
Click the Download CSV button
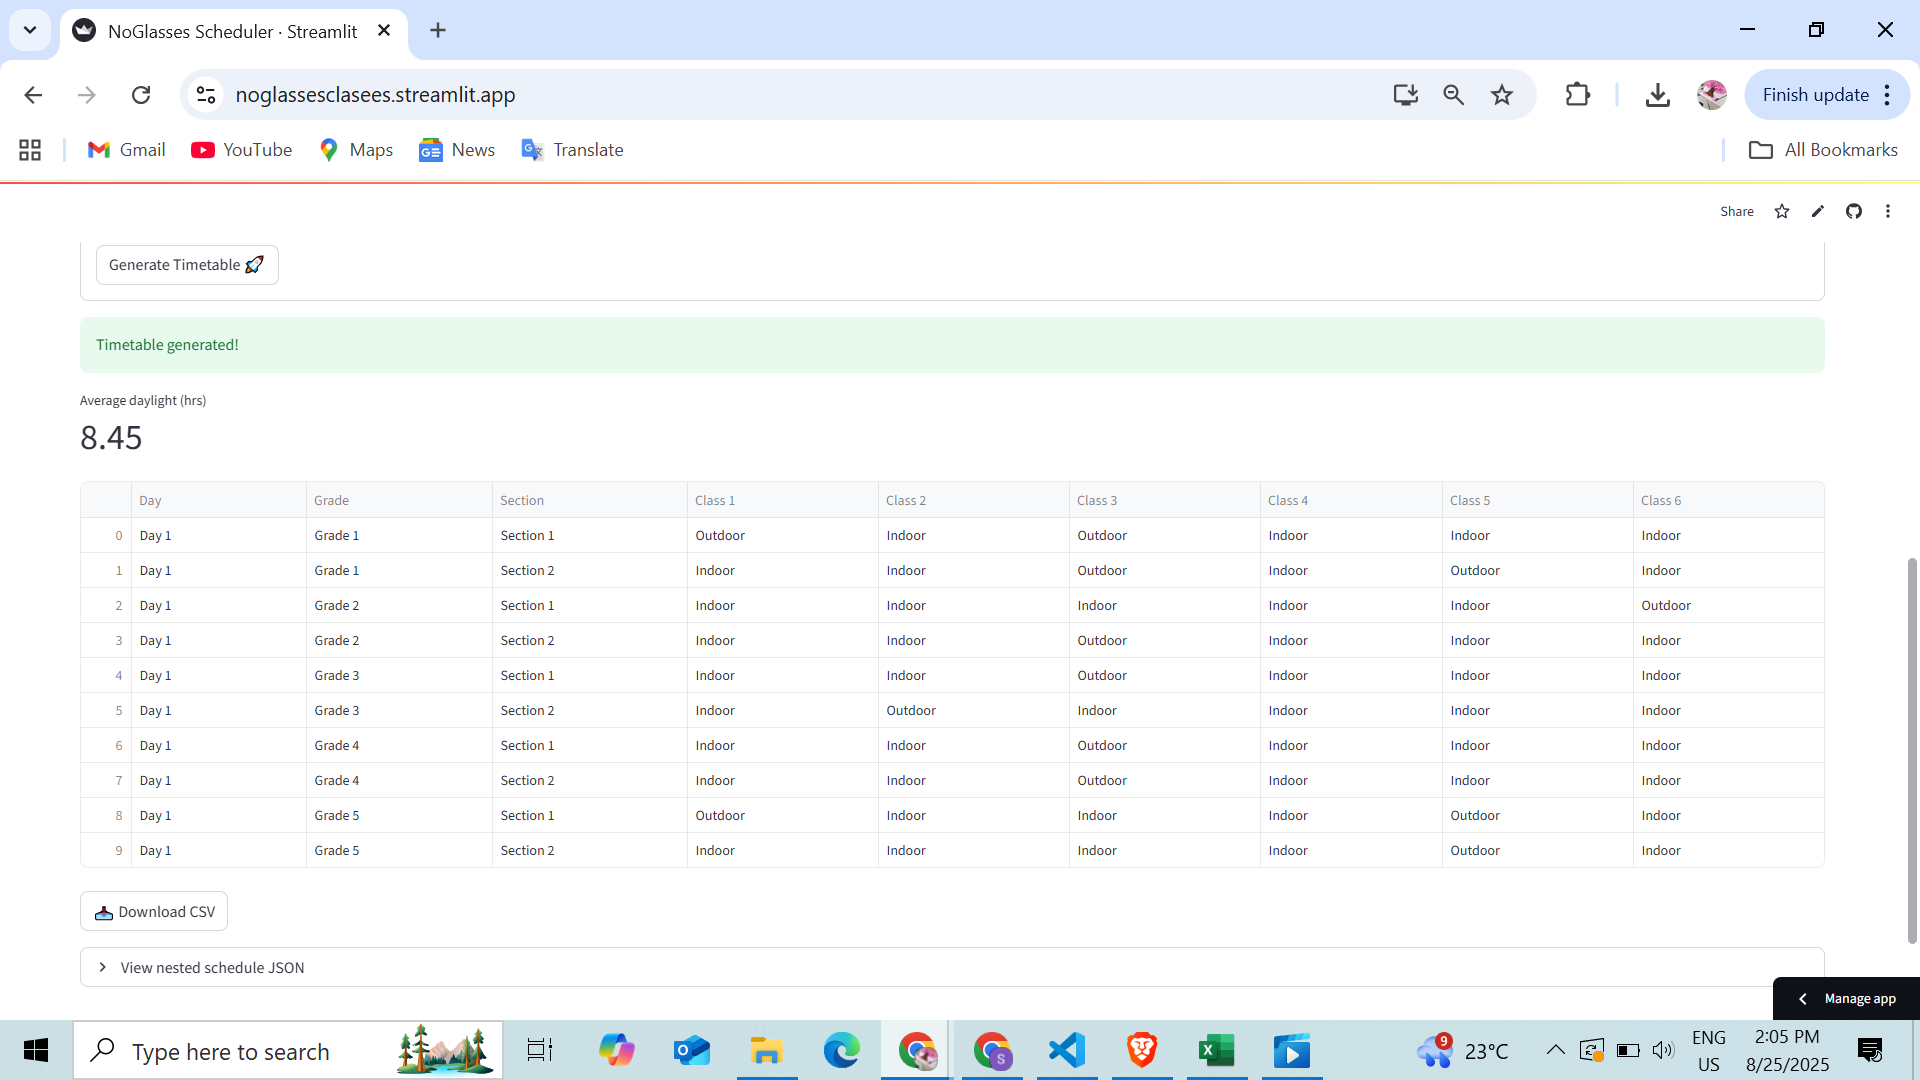154,911
